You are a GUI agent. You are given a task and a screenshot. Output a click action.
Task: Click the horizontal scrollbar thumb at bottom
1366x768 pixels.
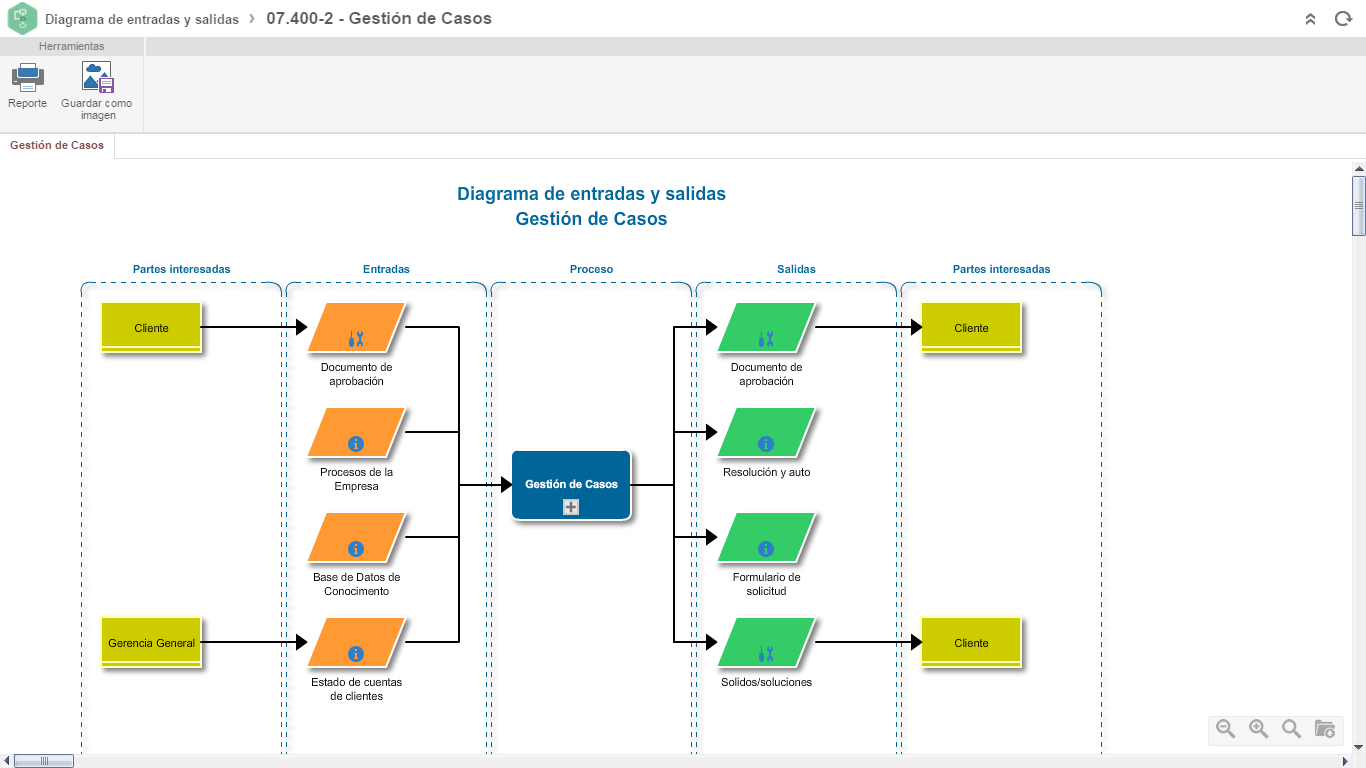tap(44, 761)
